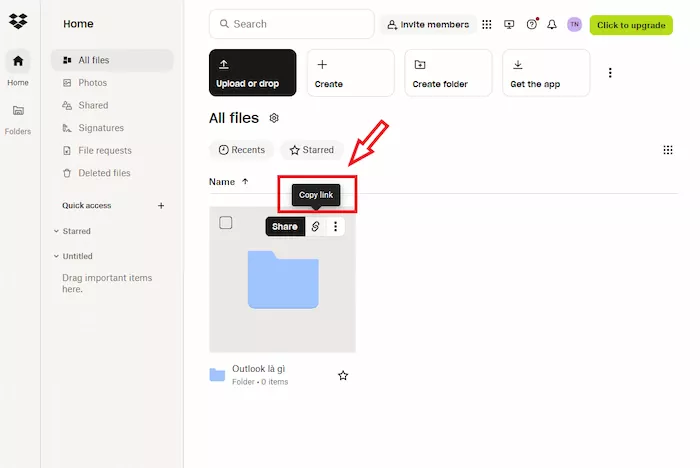Open the notifications bell icon
Screen dimensions: 700x468
pyautogui.click(x=552, y=24)
